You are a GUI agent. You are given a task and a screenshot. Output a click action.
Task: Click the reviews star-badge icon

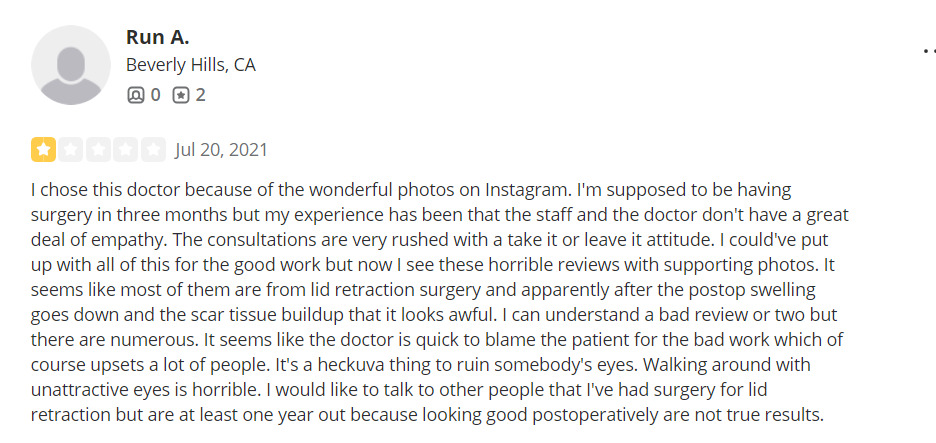coord(181,95)
